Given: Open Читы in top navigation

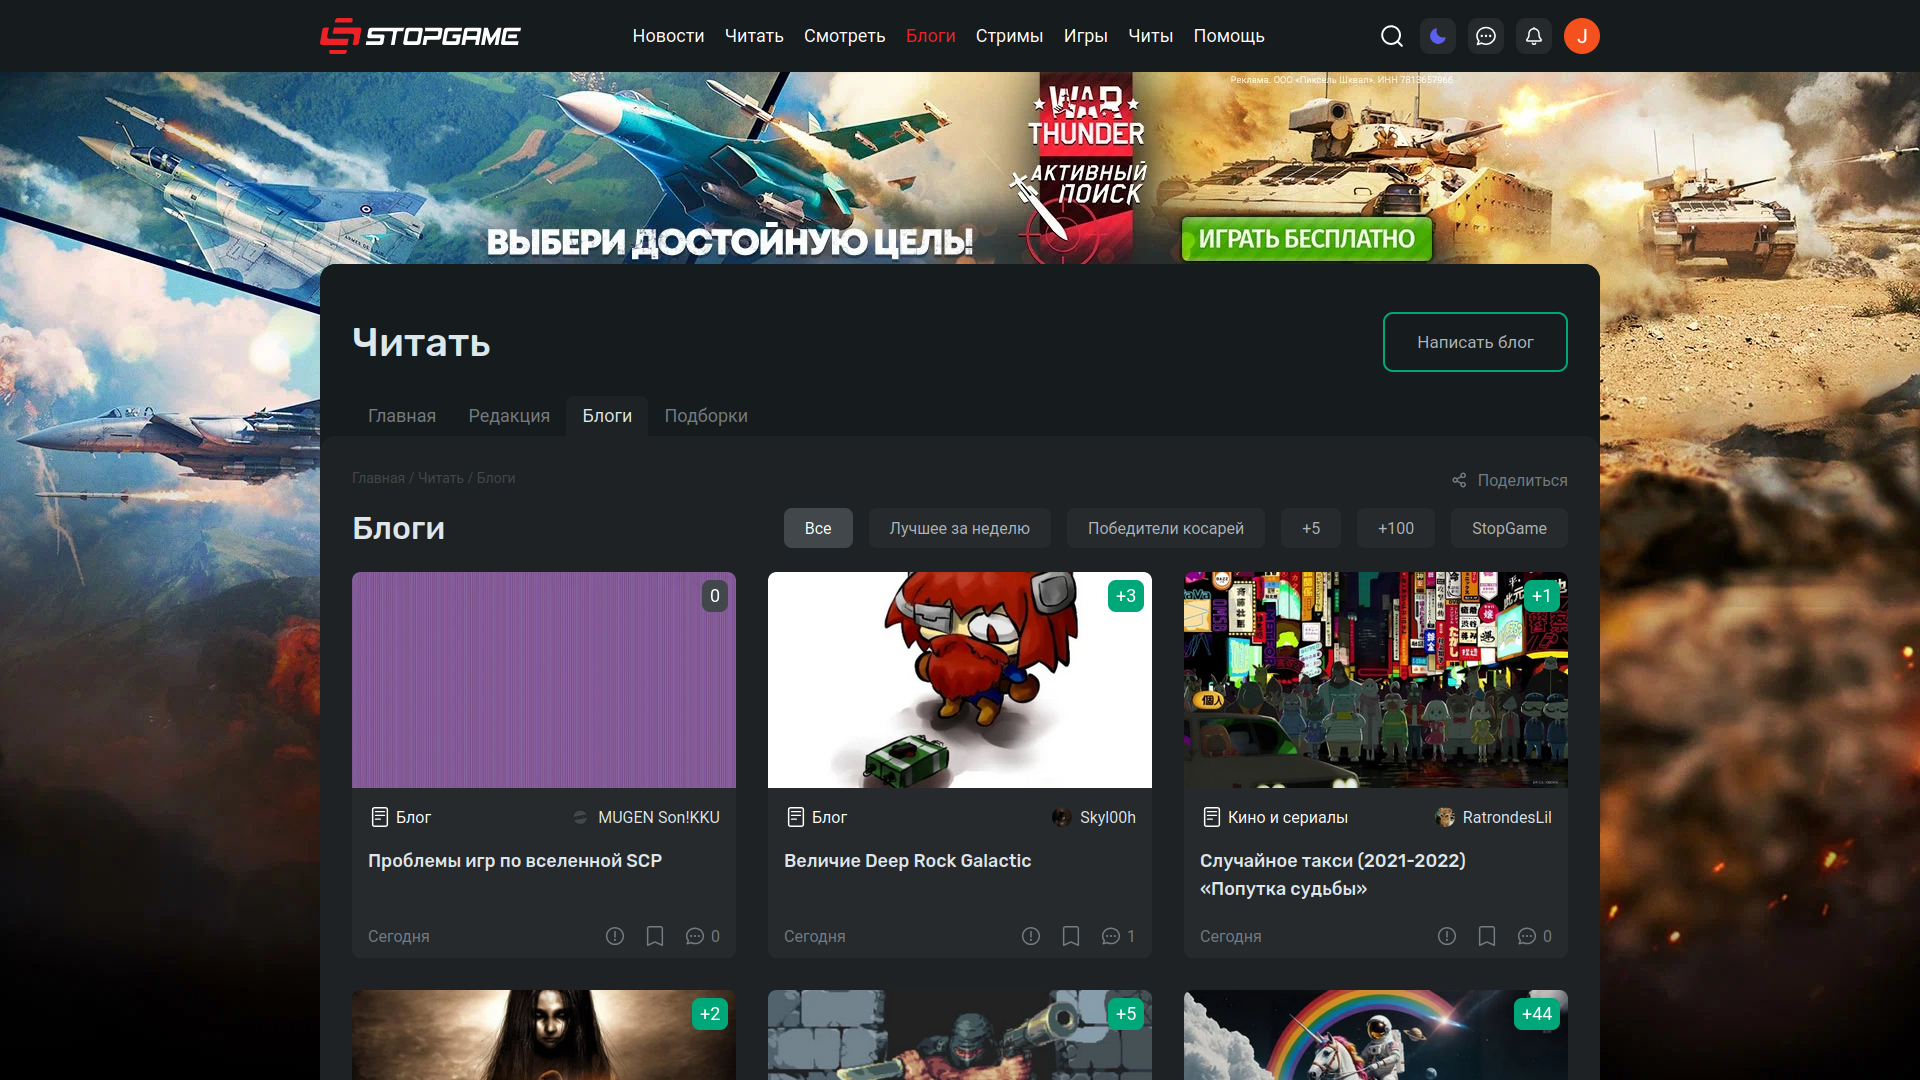Looking at the screenshot, I should pos(1151,36).
